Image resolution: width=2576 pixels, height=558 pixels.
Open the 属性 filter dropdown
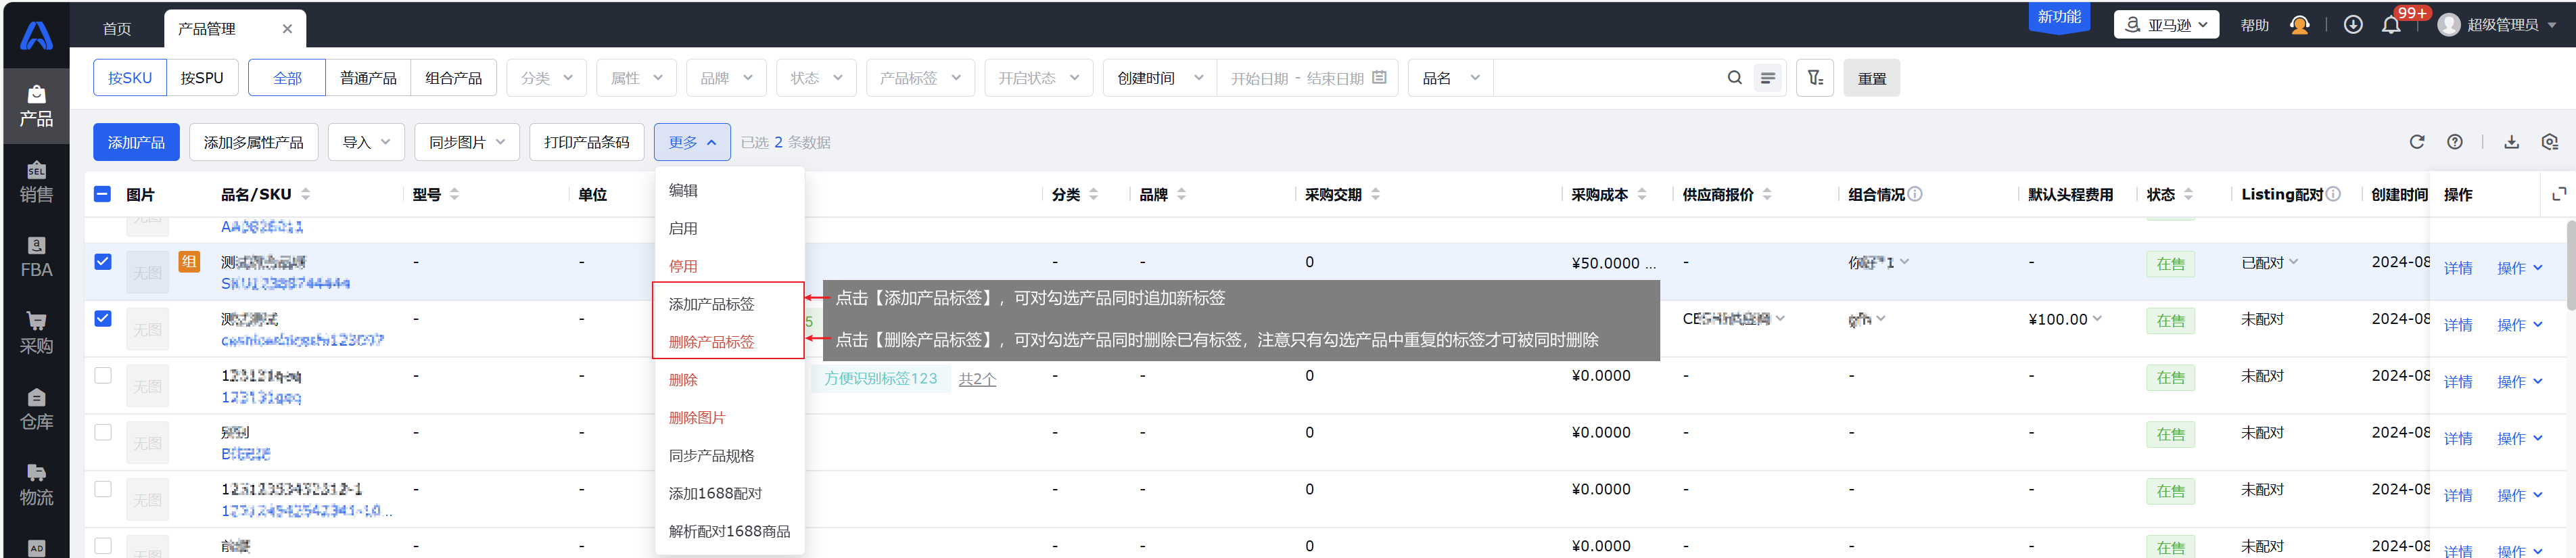(636, 78)
